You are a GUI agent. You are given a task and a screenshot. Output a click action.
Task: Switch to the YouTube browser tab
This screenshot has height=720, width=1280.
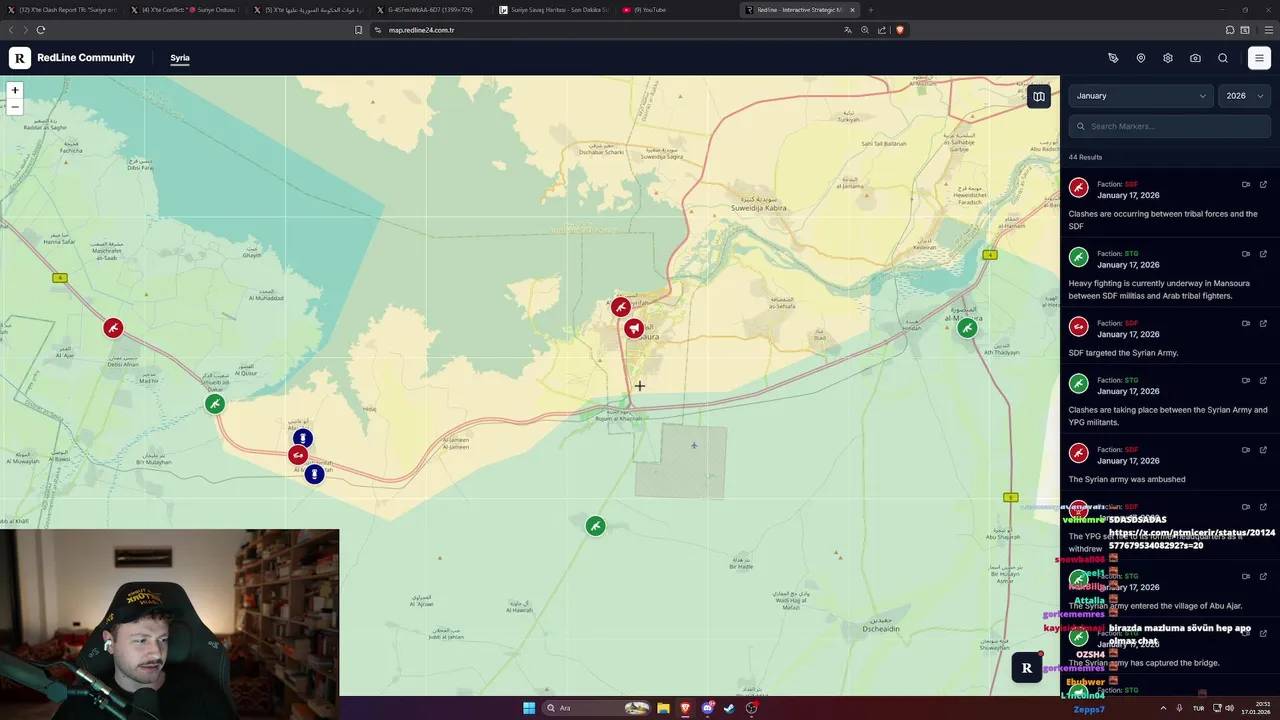[x=676, y=10]
